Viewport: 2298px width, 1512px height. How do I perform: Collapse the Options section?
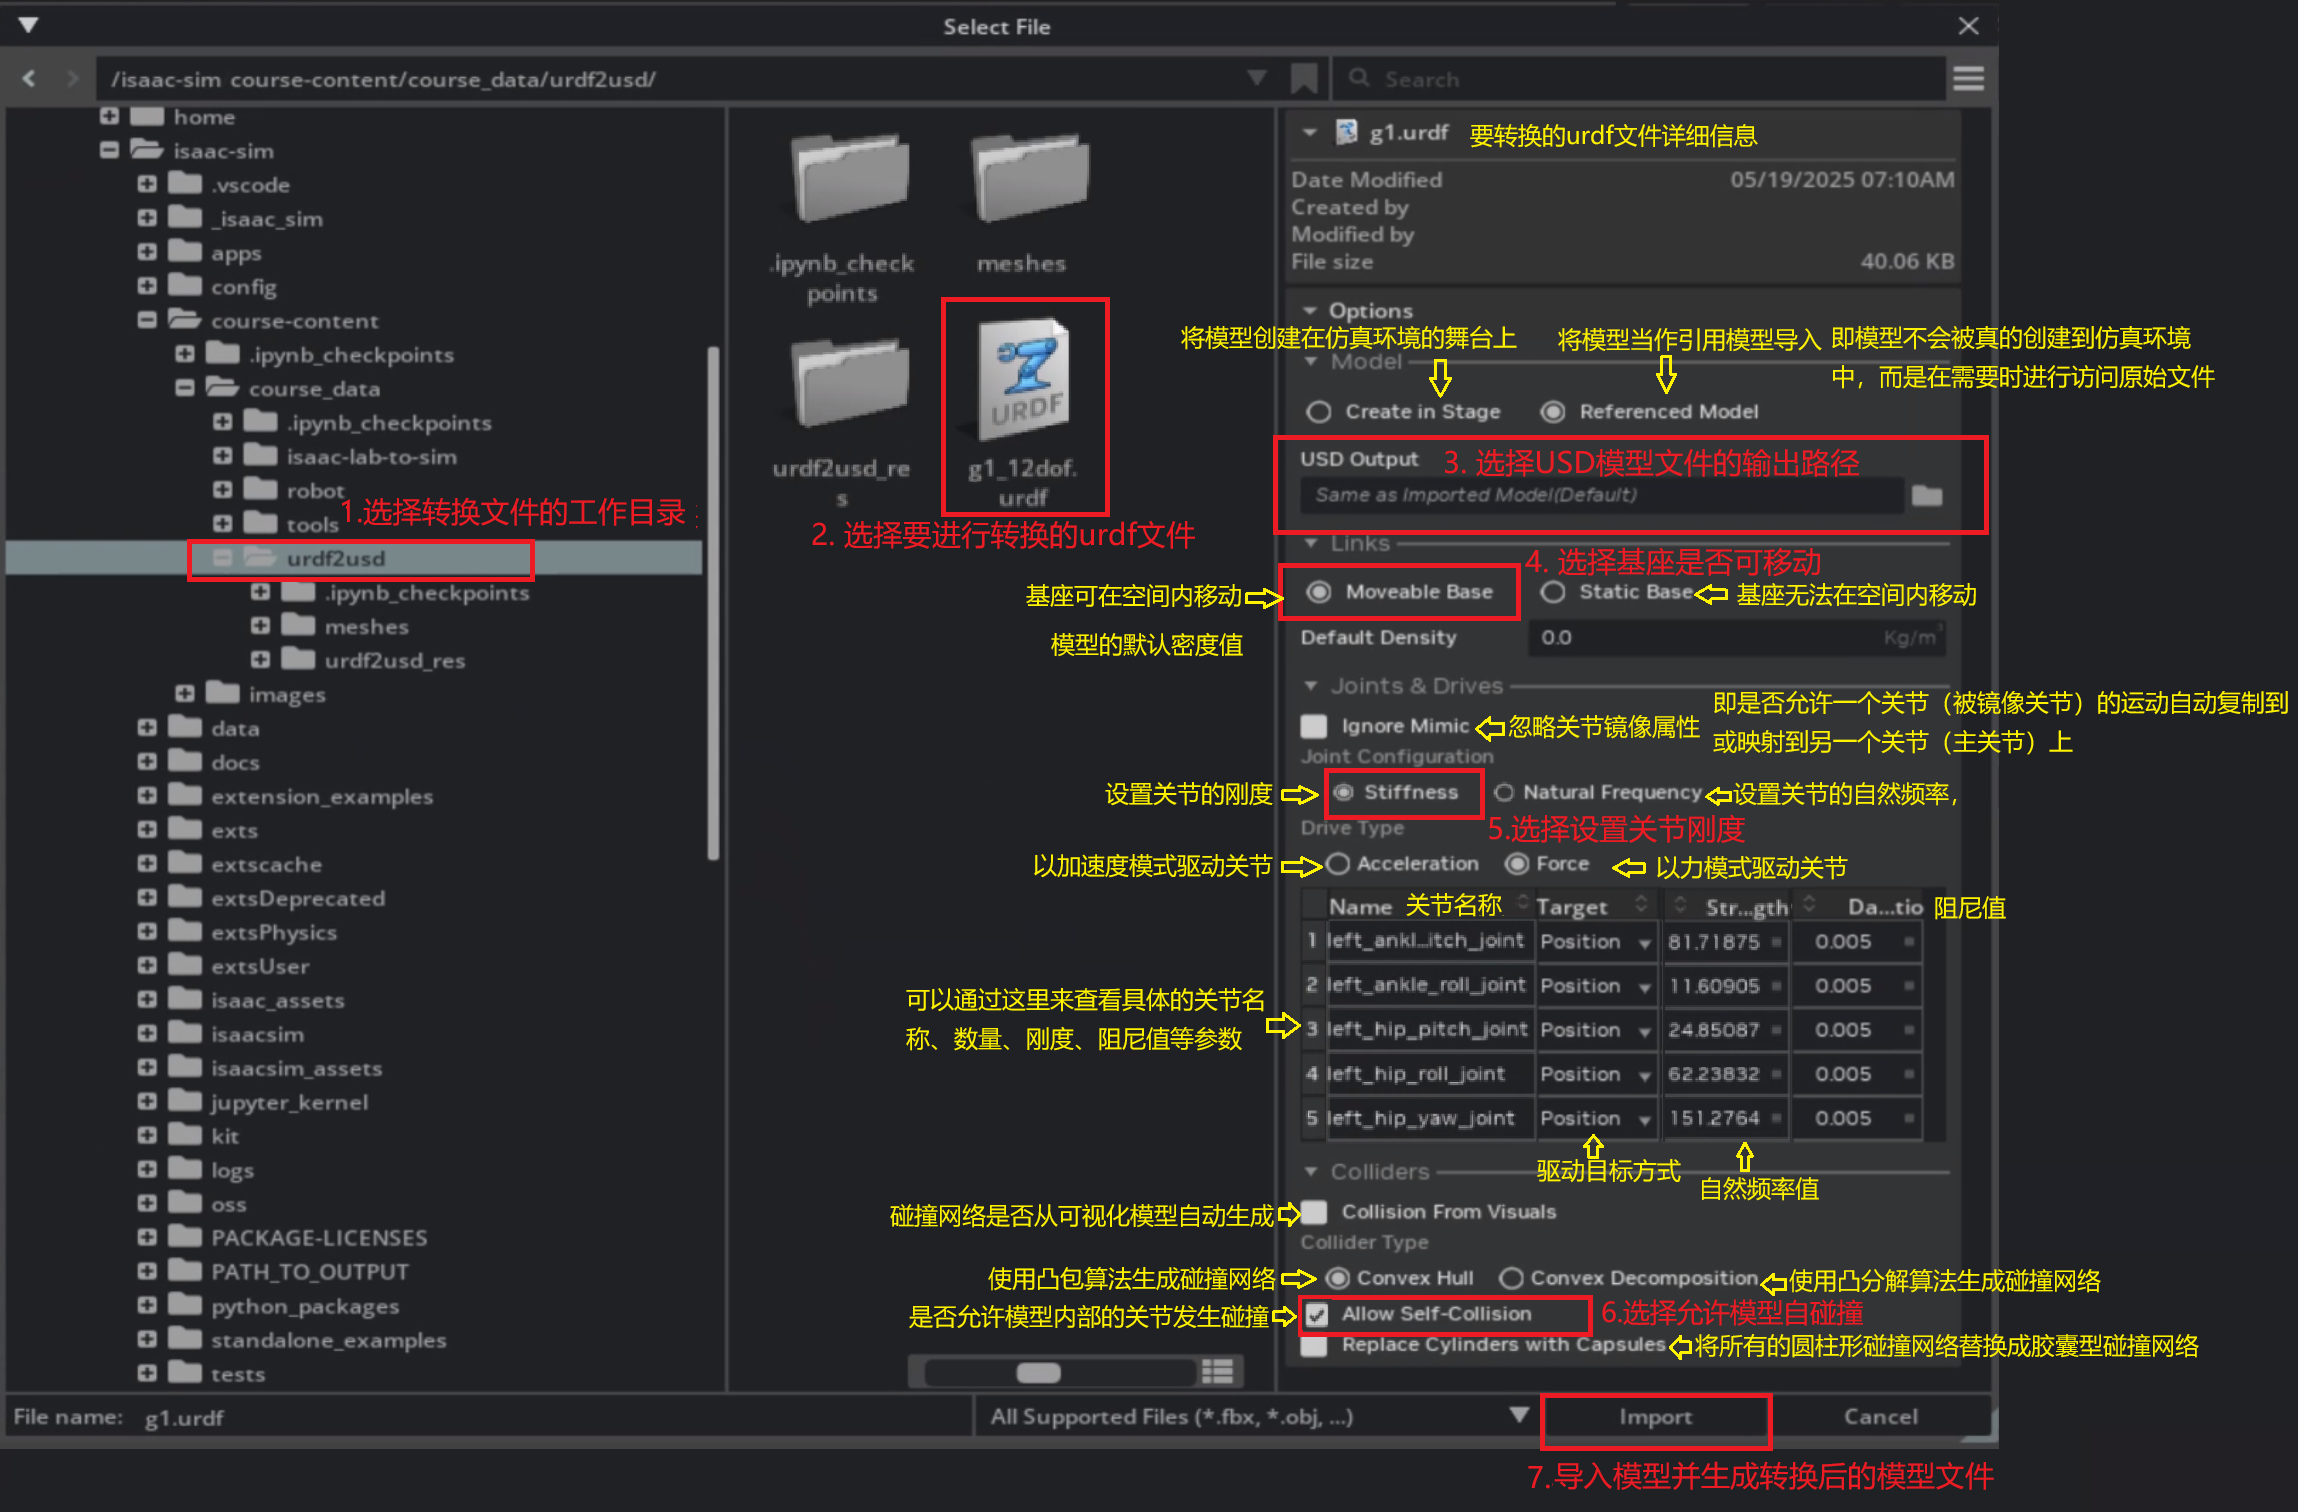1309,310
